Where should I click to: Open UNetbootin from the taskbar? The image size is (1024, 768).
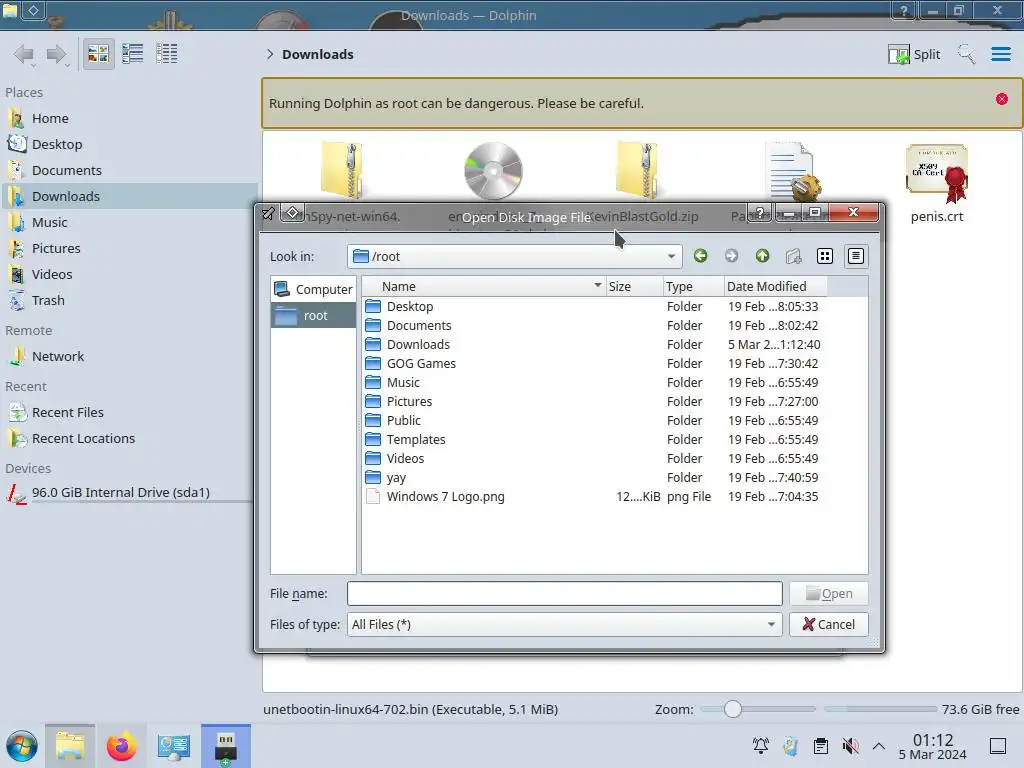pos(225,746)
